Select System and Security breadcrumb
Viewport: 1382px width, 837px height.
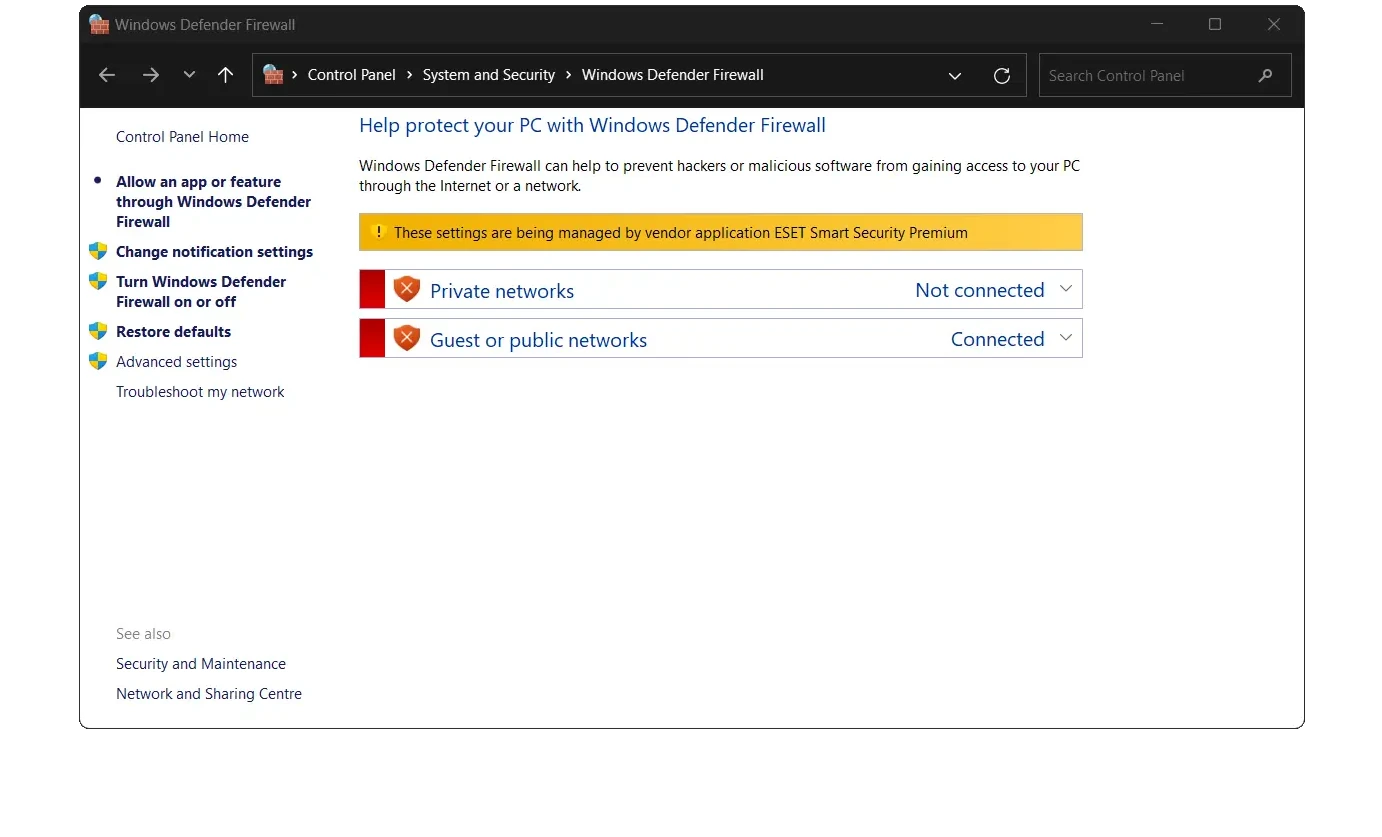[489, 75]
